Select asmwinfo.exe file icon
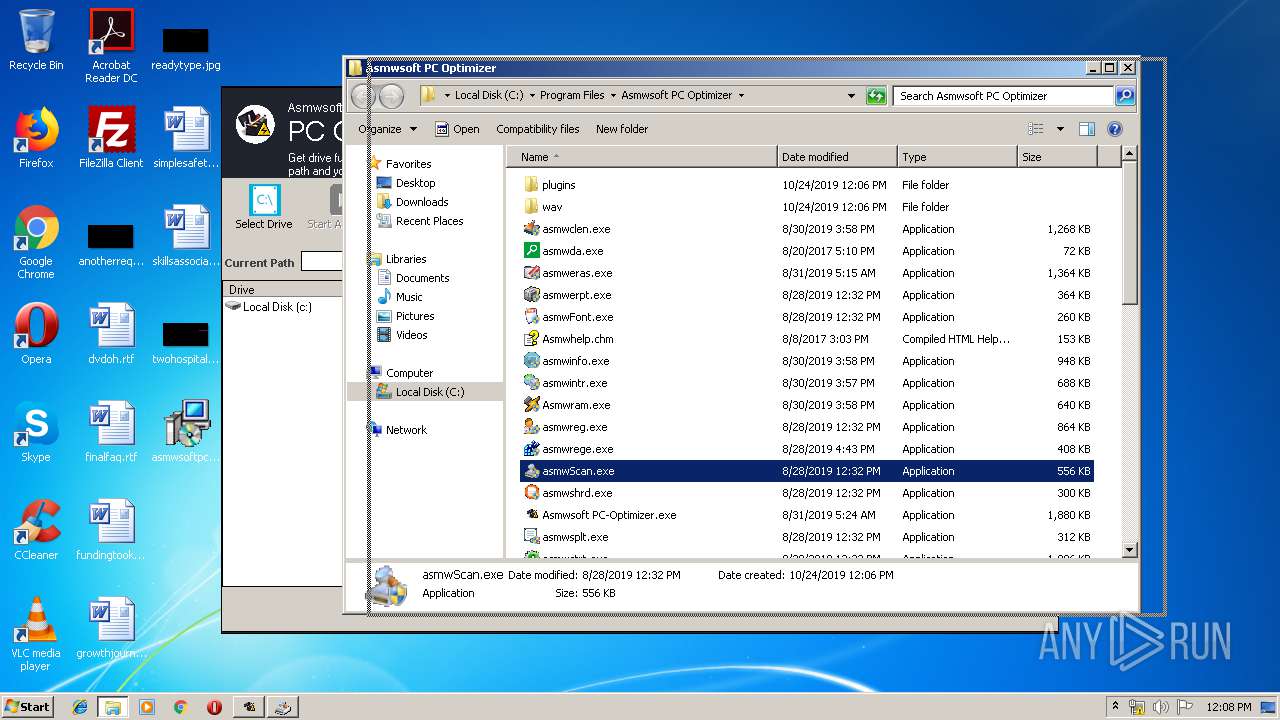Image resolution: width=1280 pixels, height=720 pixels. coord(532,361)
